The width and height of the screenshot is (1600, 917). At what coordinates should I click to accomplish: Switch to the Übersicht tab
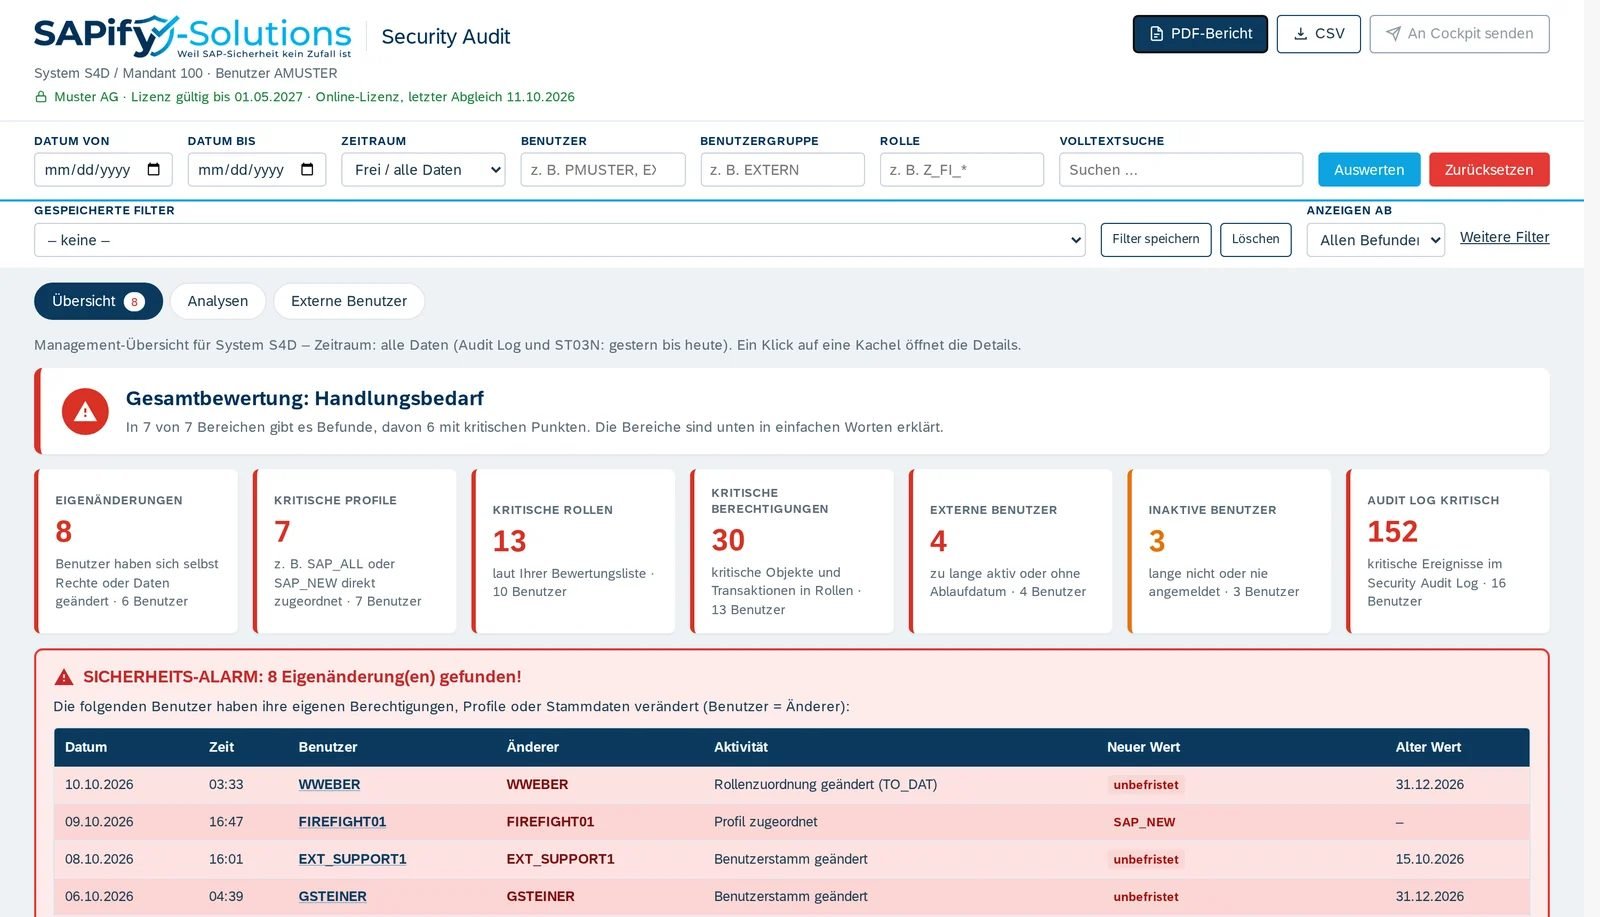click(98, 301)
